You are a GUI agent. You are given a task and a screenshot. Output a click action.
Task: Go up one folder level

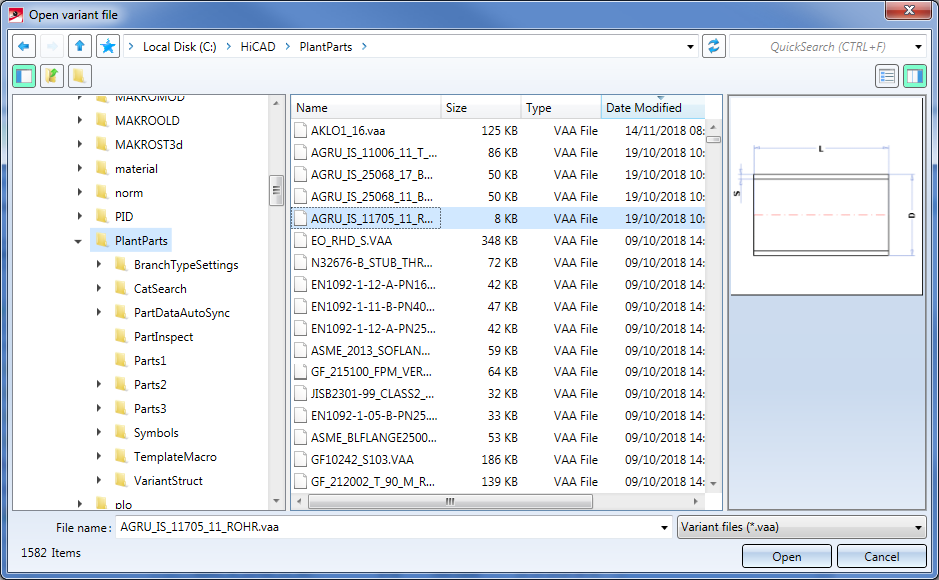pos(80,46)
